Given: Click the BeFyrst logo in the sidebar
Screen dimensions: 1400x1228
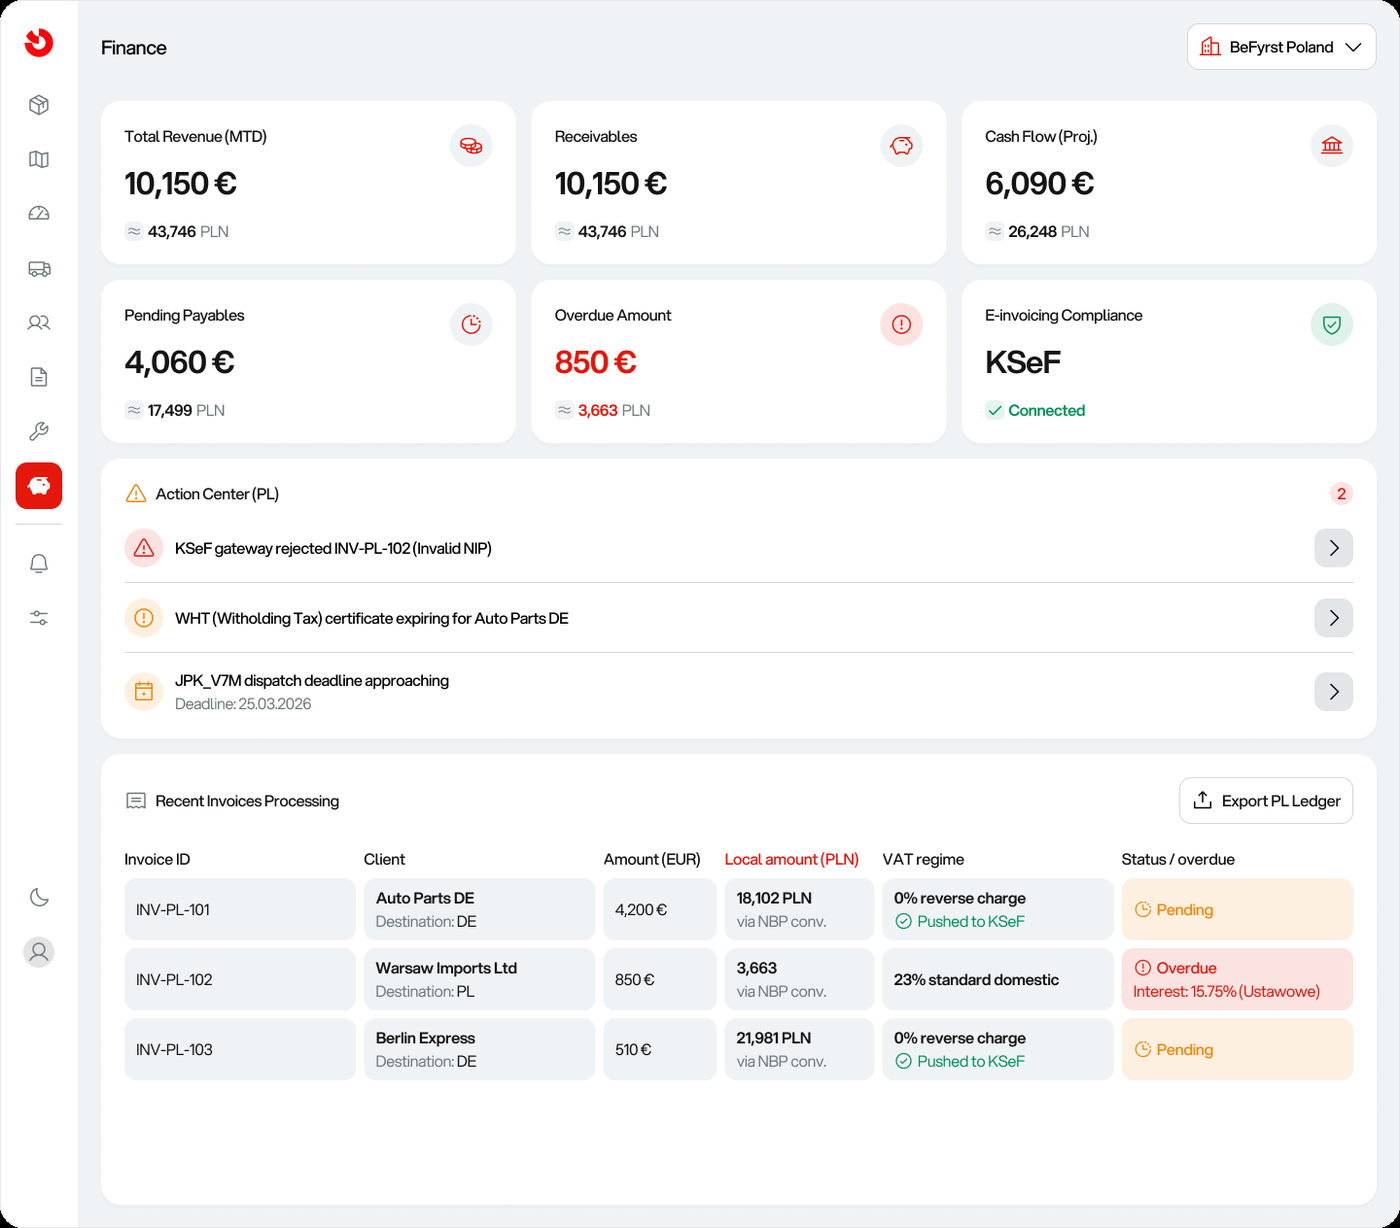Looking at the screenshot, I should point(39,42).
